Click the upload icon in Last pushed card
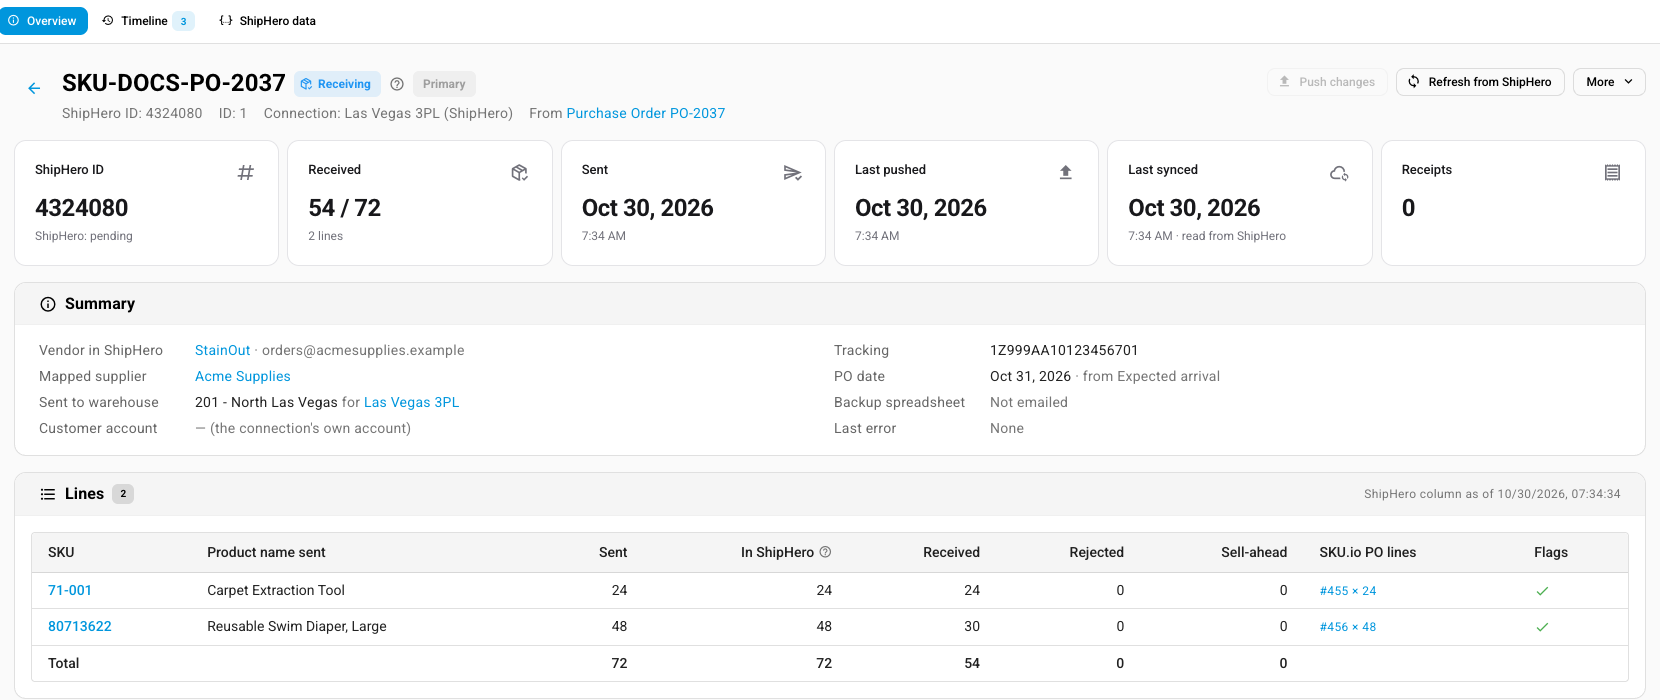The image size is (1660, 700). (x=1066, y=173)
